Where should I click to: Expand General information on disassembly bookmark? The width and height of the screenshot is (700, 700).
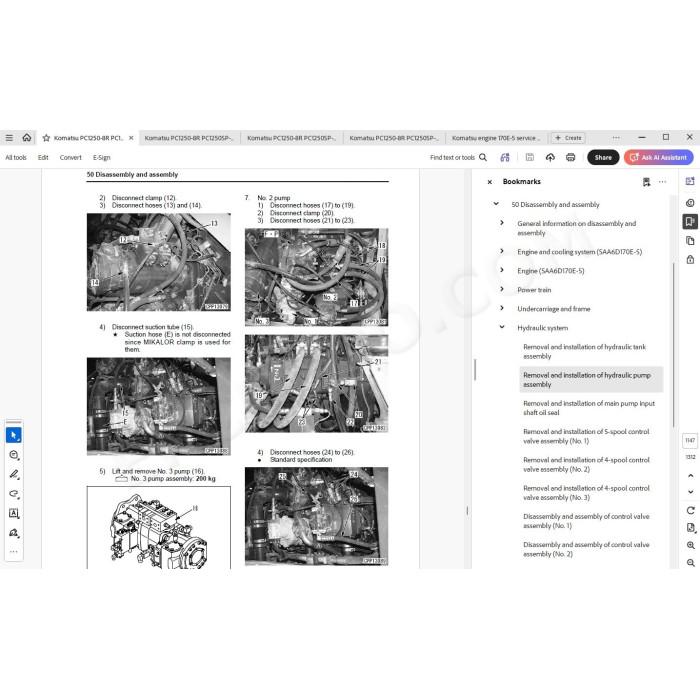tap(502, 223)
